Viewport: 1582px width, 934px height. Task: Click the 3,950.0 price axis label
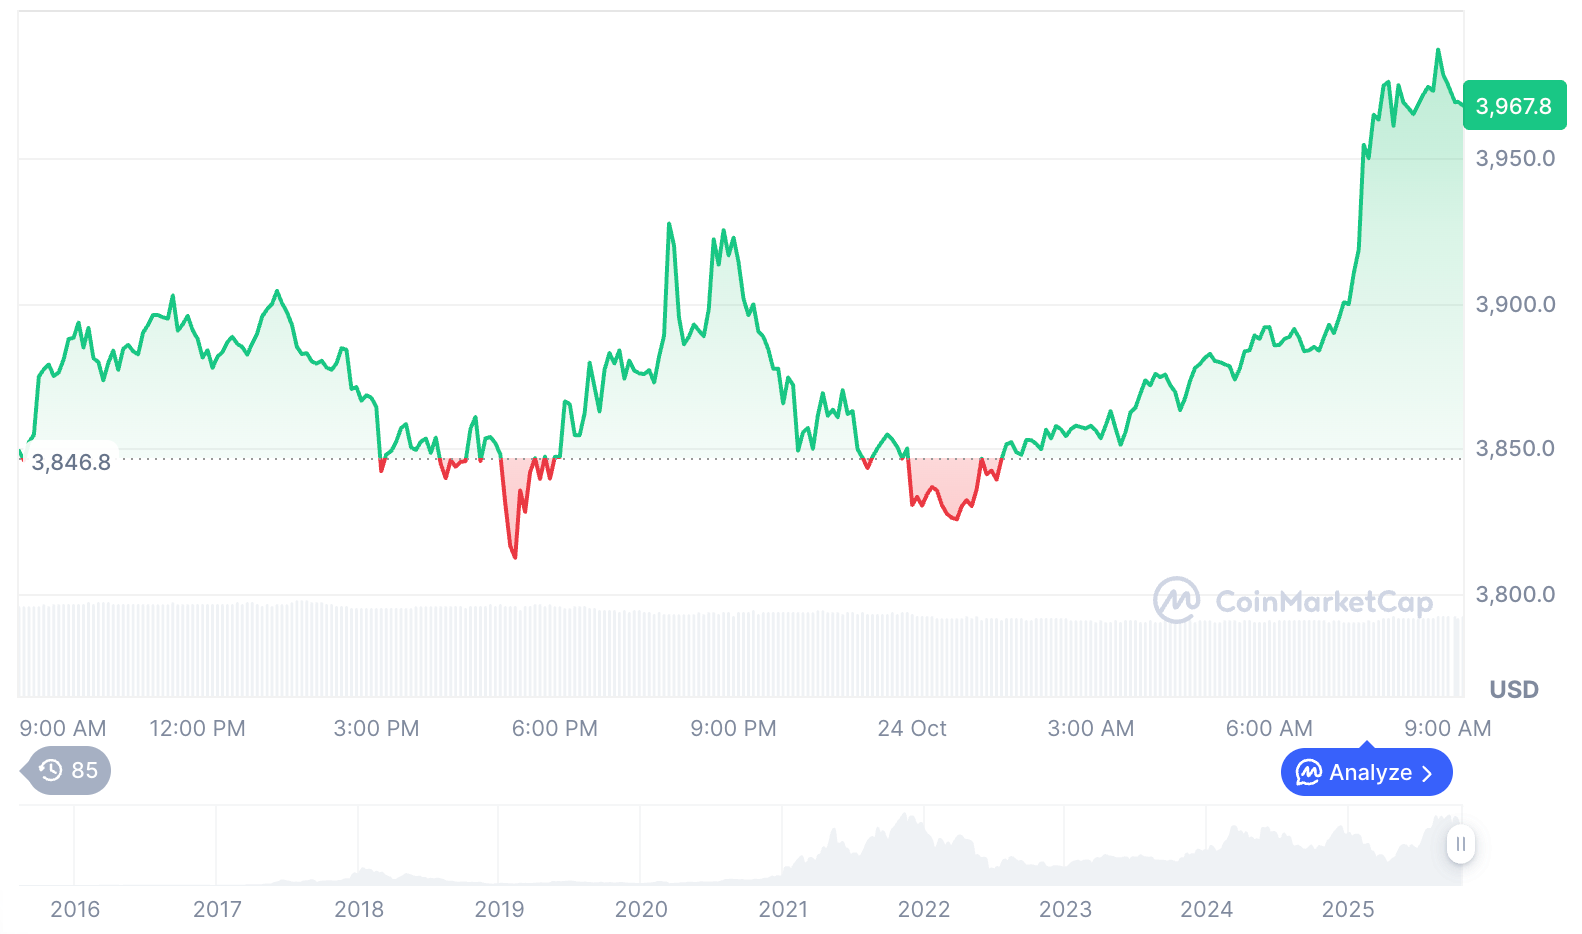click(x=1515, y=158)
